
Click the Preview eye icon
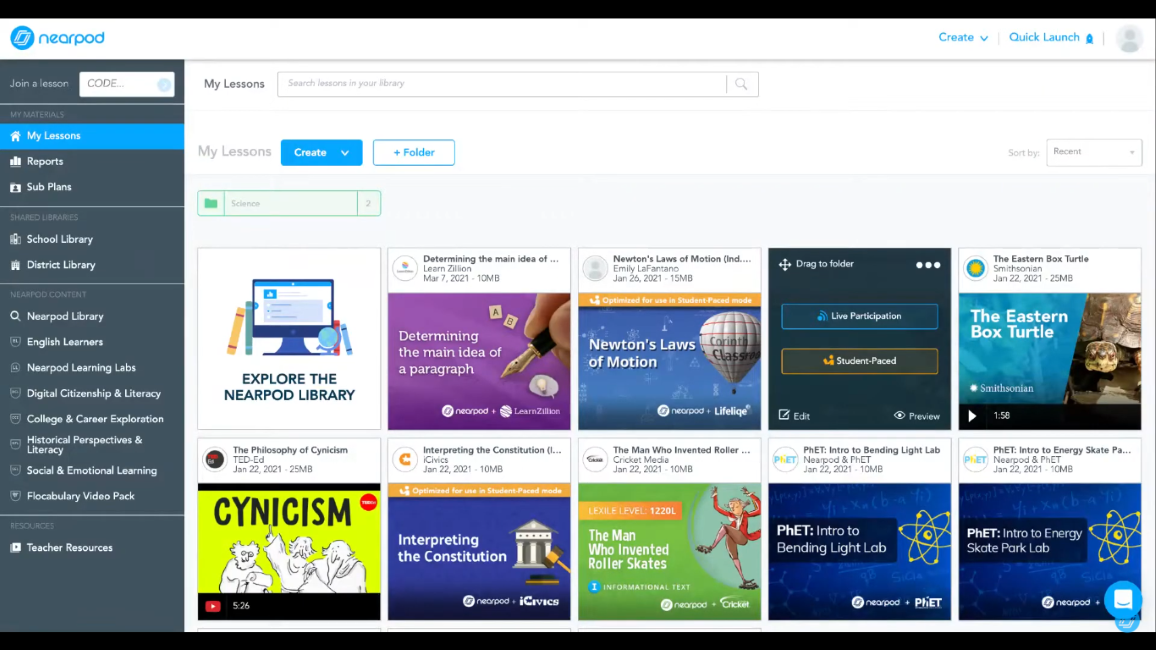[x=899, y=416]
